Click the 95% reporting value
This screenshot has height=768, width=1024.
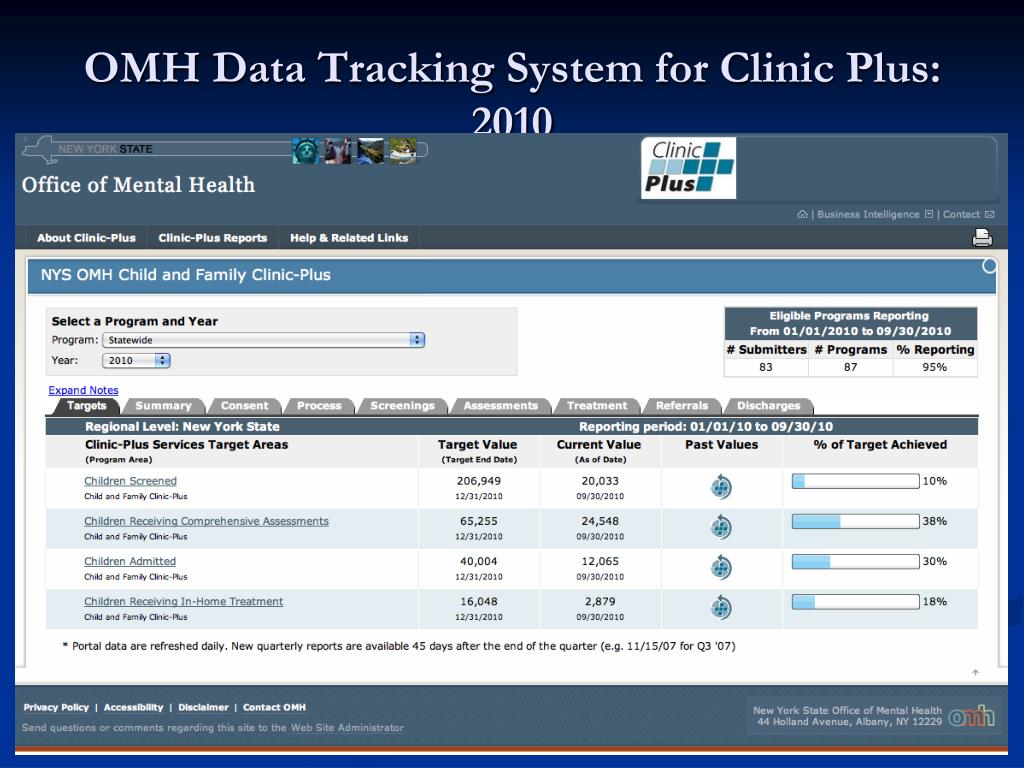pos(935,367)
